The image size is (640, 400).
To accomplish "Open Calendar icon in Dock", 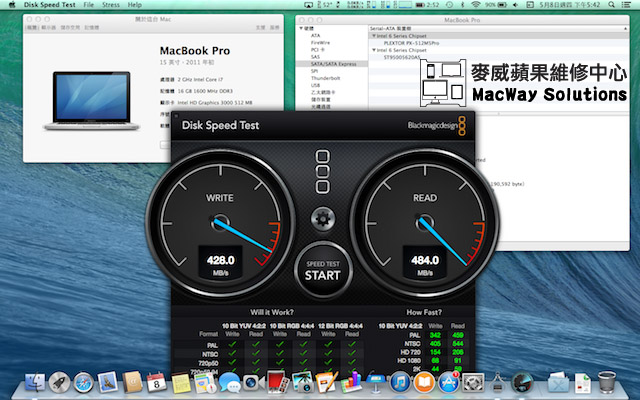I will click(156, 382).
